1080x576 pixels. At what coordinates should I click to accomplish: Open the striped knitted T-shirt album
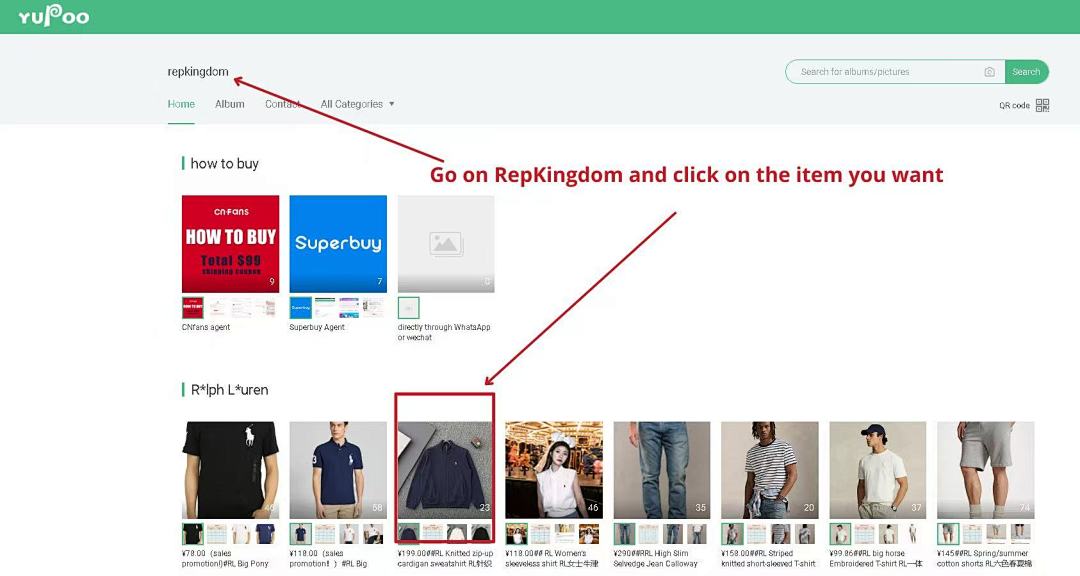[769, 470]
